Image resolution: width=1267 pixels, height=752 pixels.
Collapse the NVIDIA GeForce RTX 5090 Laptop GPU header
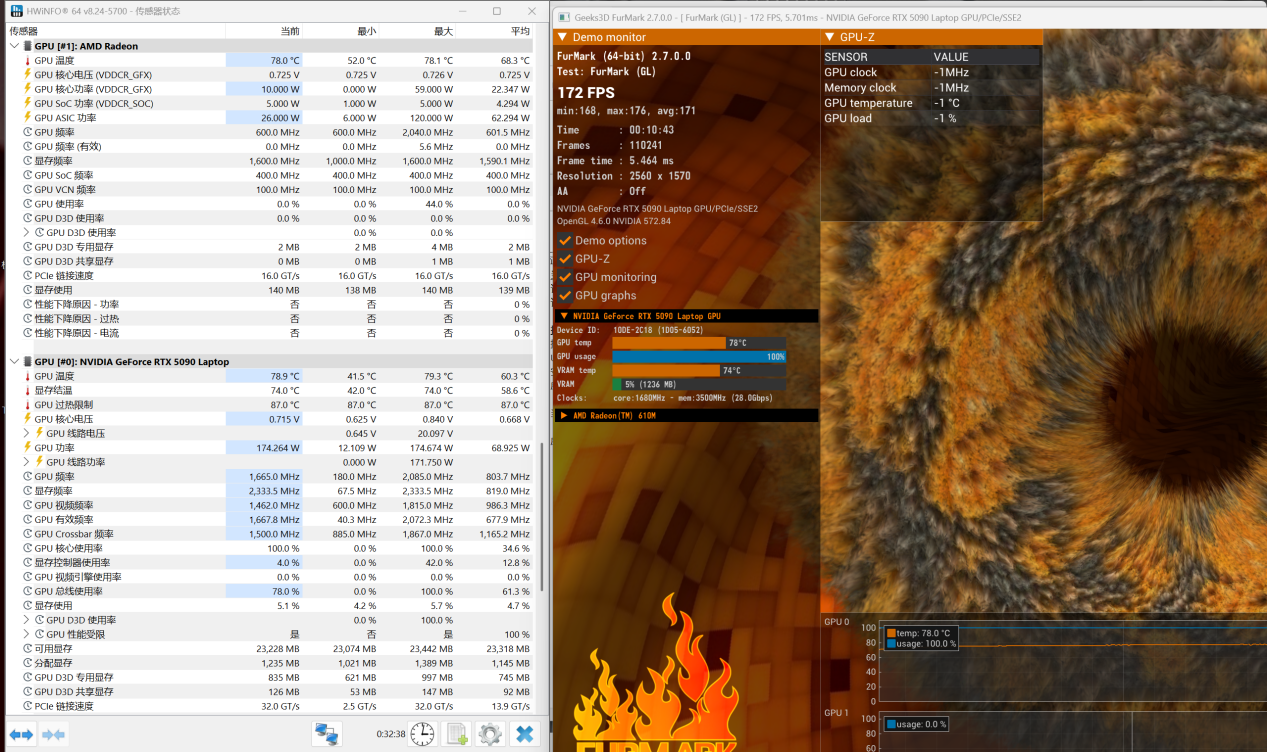point(564,316)
